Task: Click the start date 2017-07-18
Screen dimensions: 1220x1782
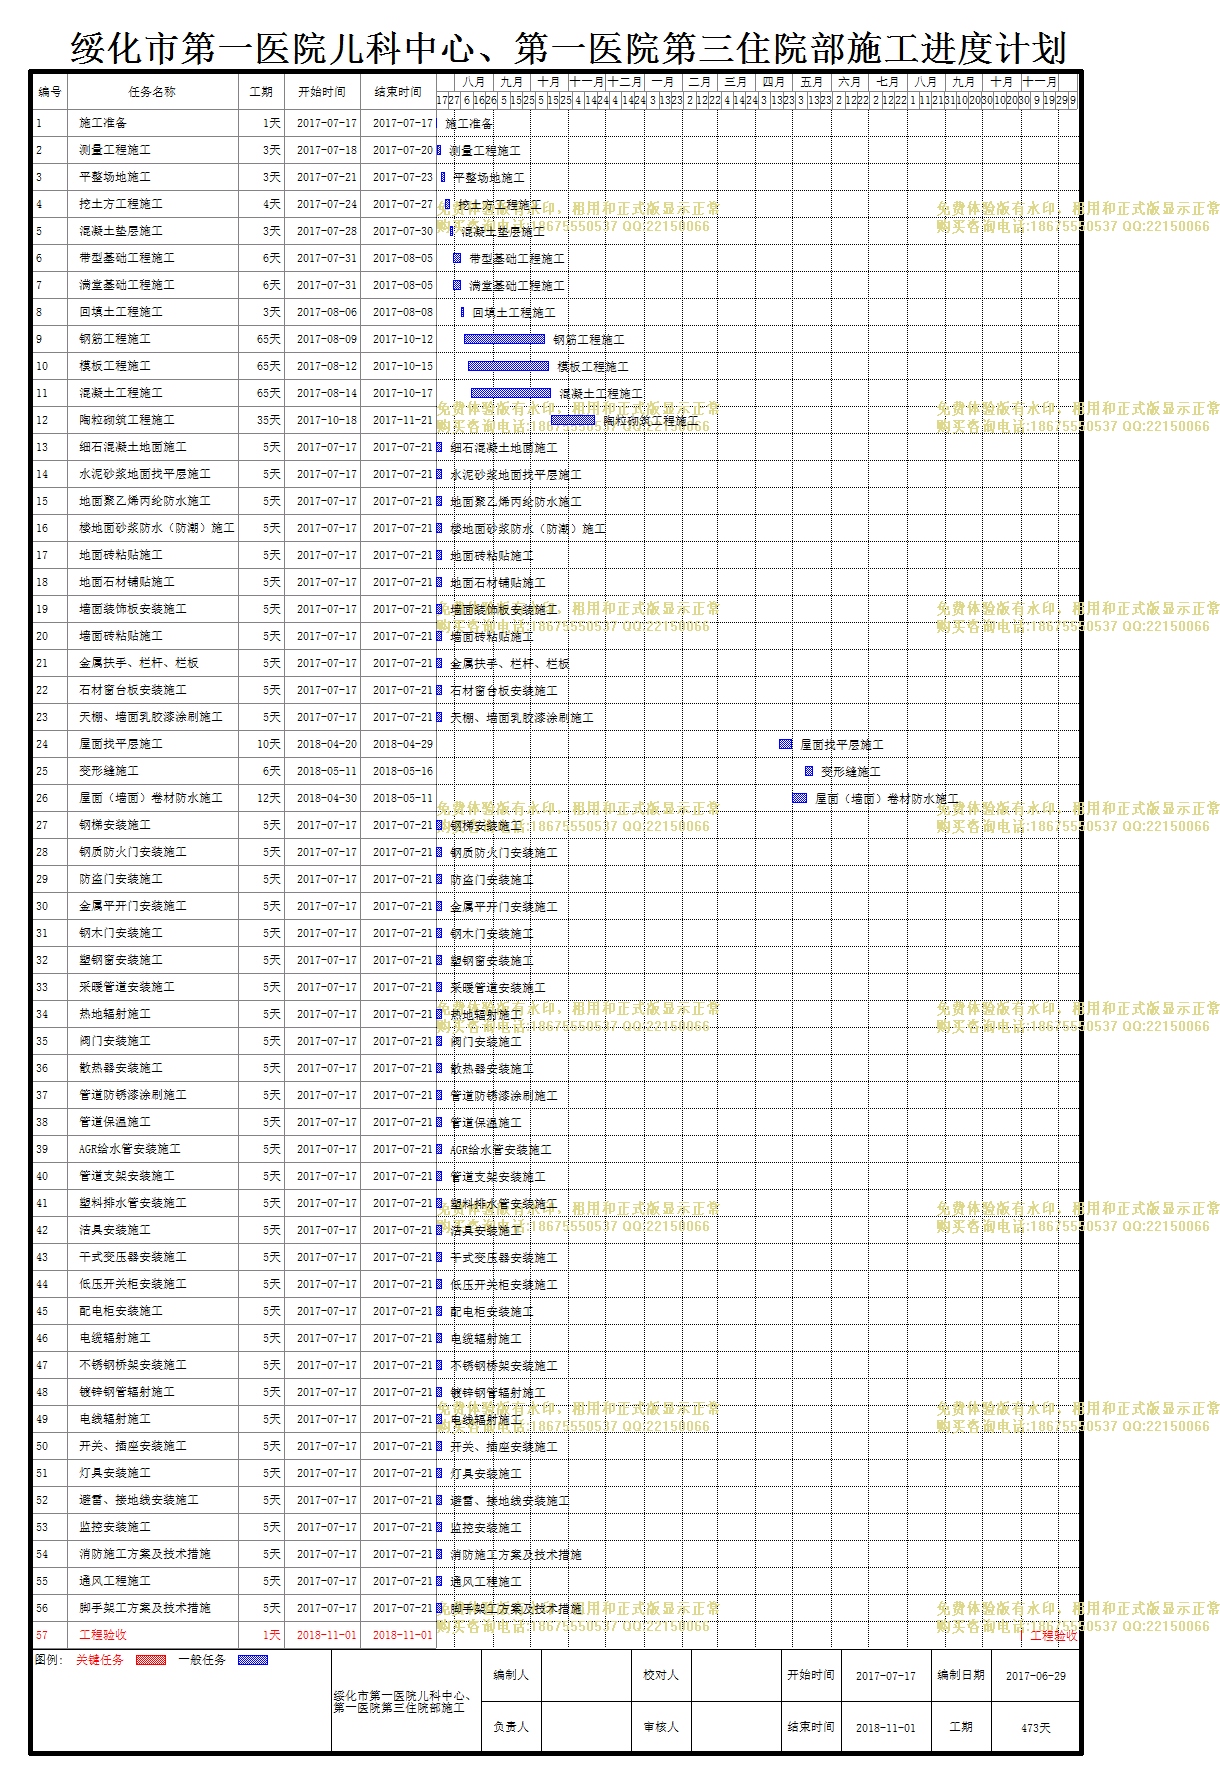Action: [x=327, y=150]
